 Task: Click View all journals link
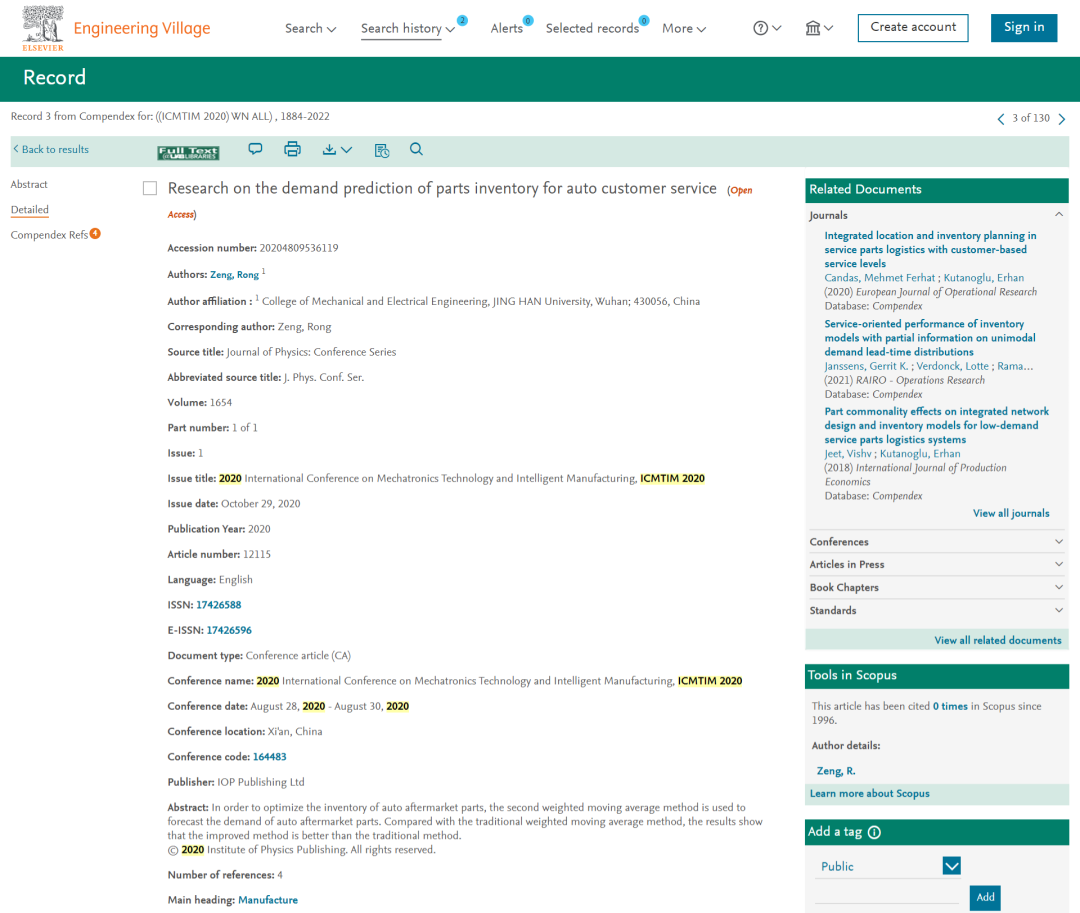click(1011, 514)
